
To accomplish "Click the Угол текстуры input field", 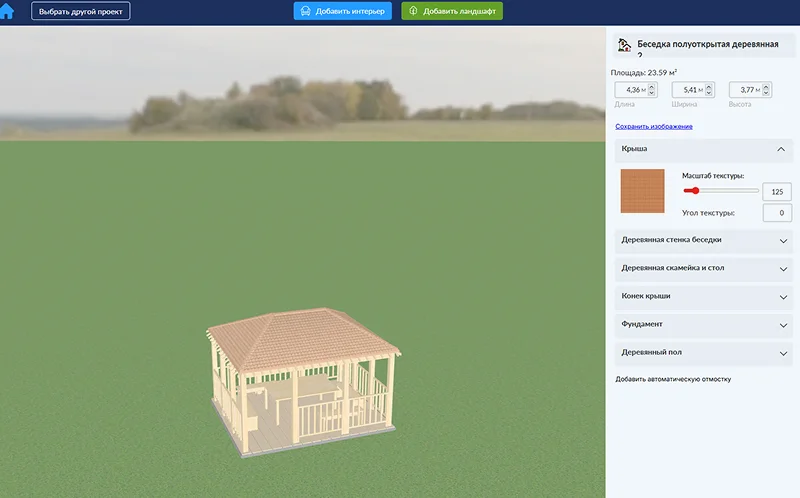I will [776, 213].
